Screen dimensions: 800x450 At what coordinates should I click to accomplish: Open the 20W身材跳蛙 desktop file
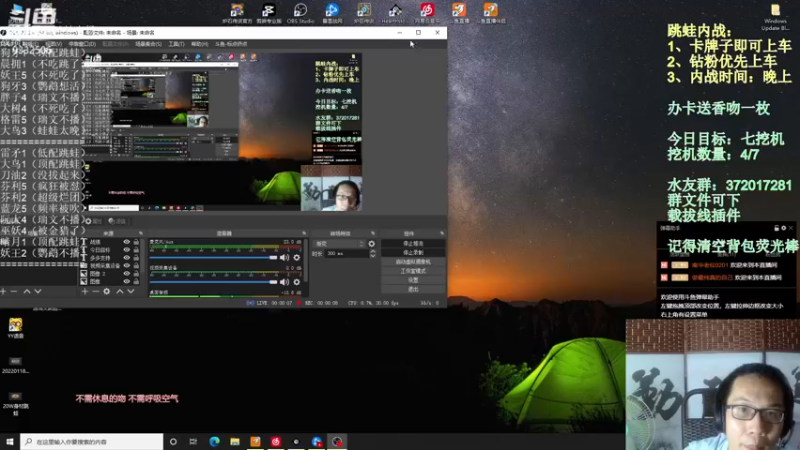point(15,404)
